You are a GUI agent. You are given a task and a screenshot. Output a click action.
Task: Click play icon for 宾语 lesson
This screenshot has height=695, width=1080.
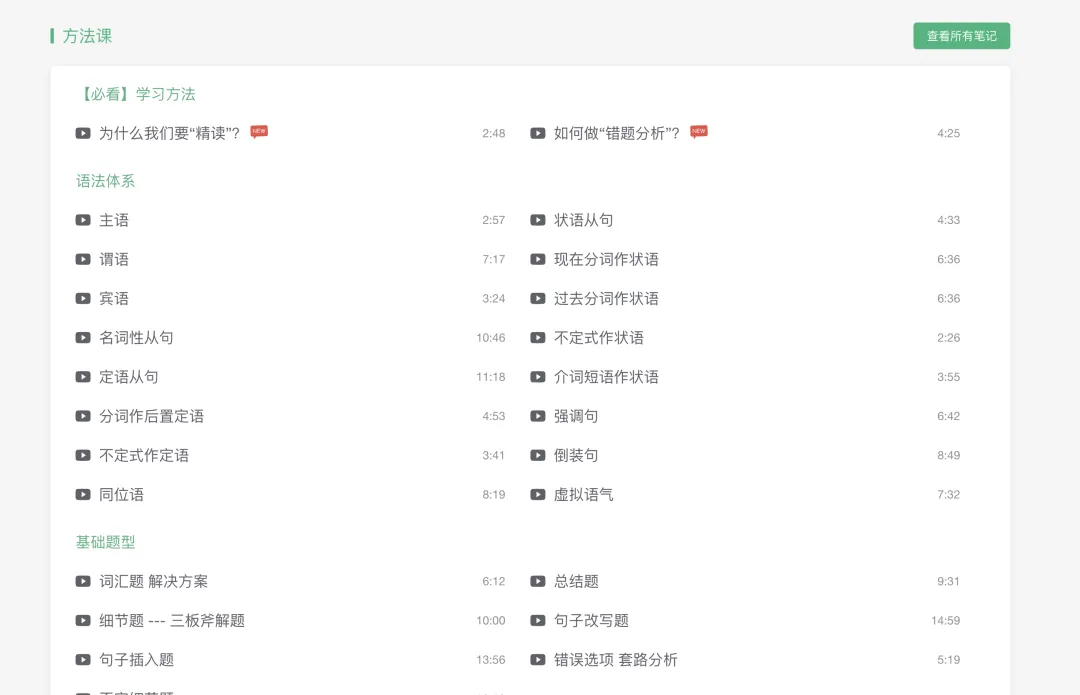83,298
